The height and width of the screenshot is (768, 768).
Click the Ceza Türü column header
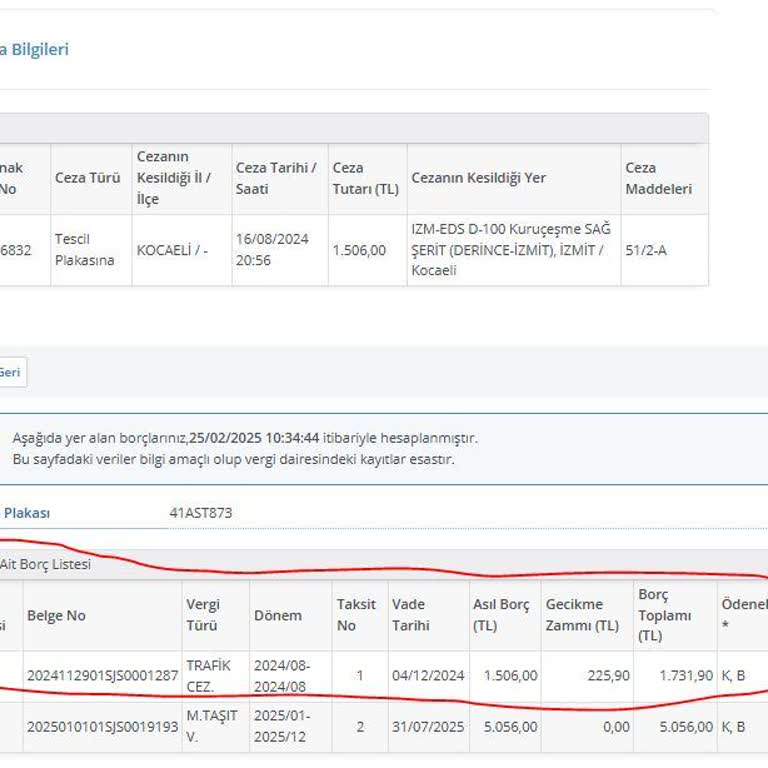tap(88, 178)
